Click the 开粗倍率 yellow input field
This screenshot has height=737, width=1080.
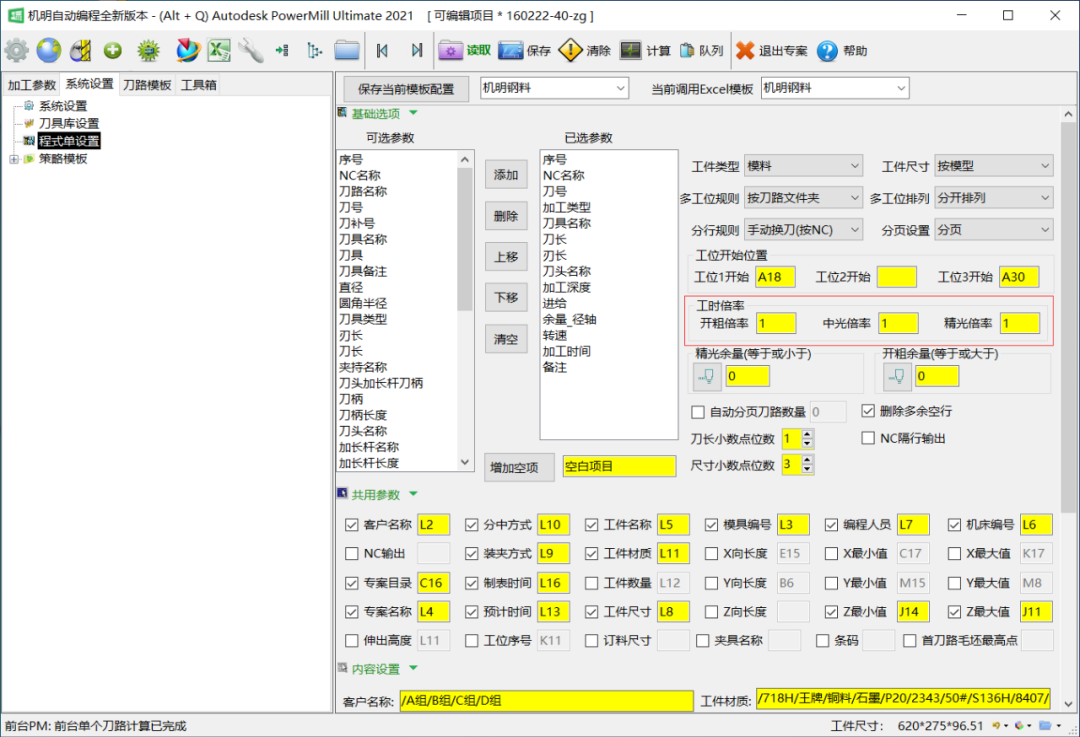click(x=776, y=323)
